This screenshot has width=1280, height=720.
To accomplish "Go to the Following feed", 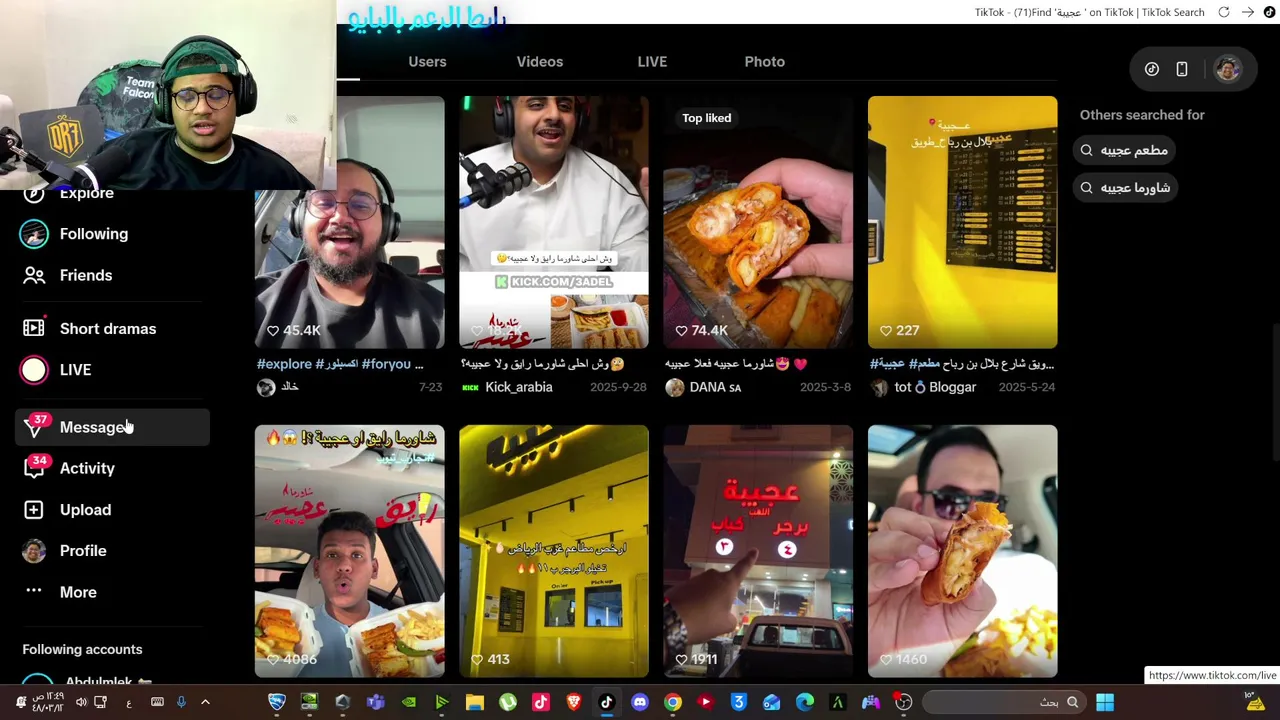I will (x=93, y=234).
